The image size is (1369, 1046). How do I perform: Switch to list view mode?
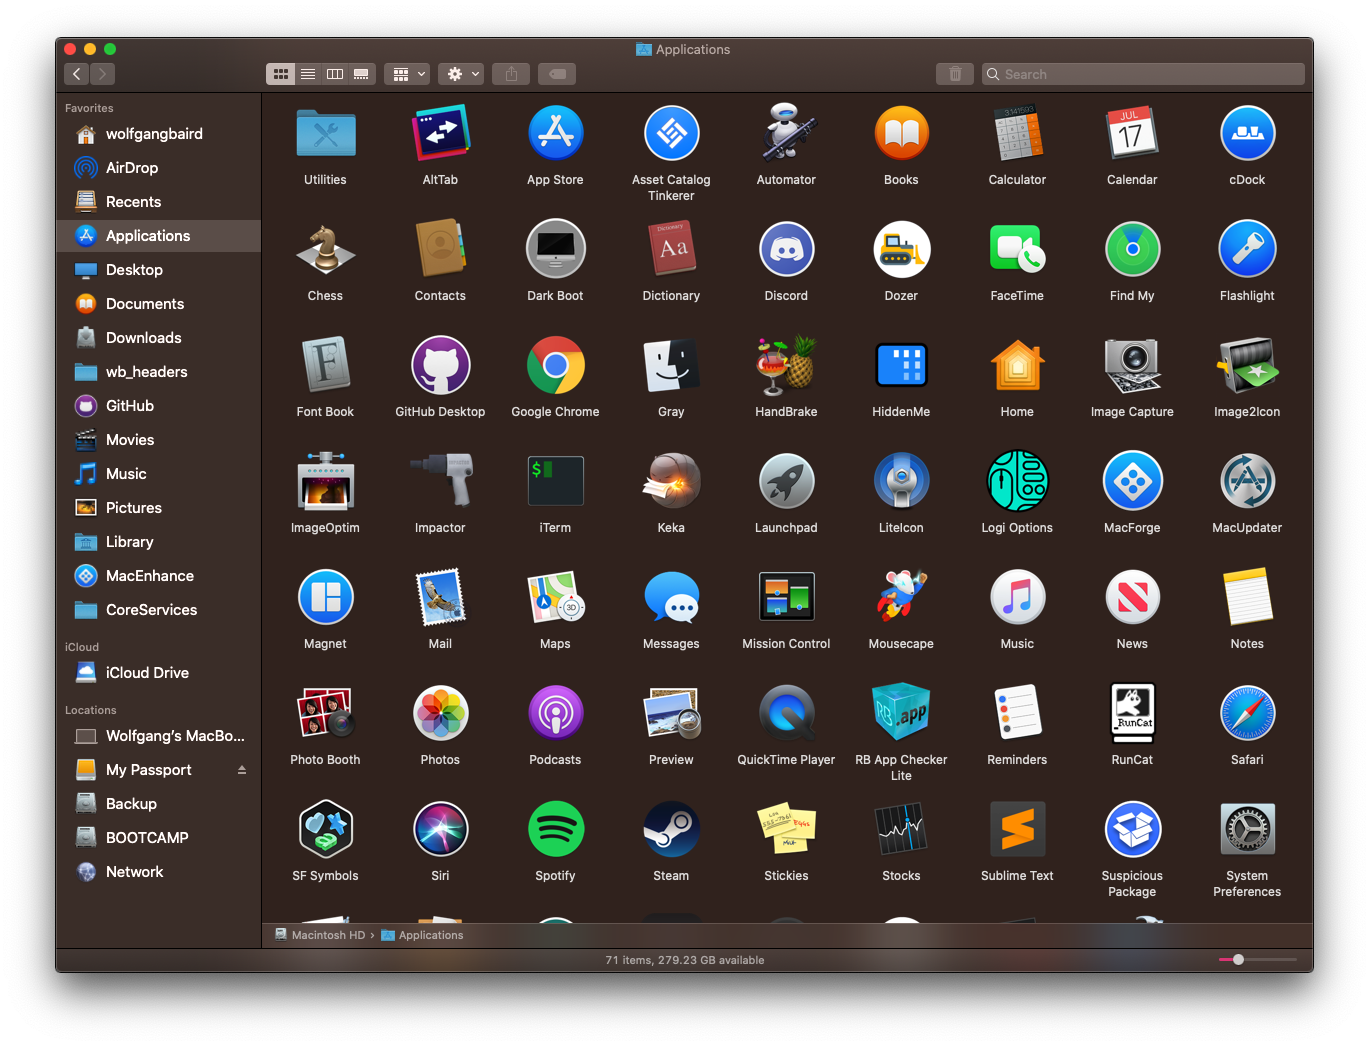click(308, 74)
